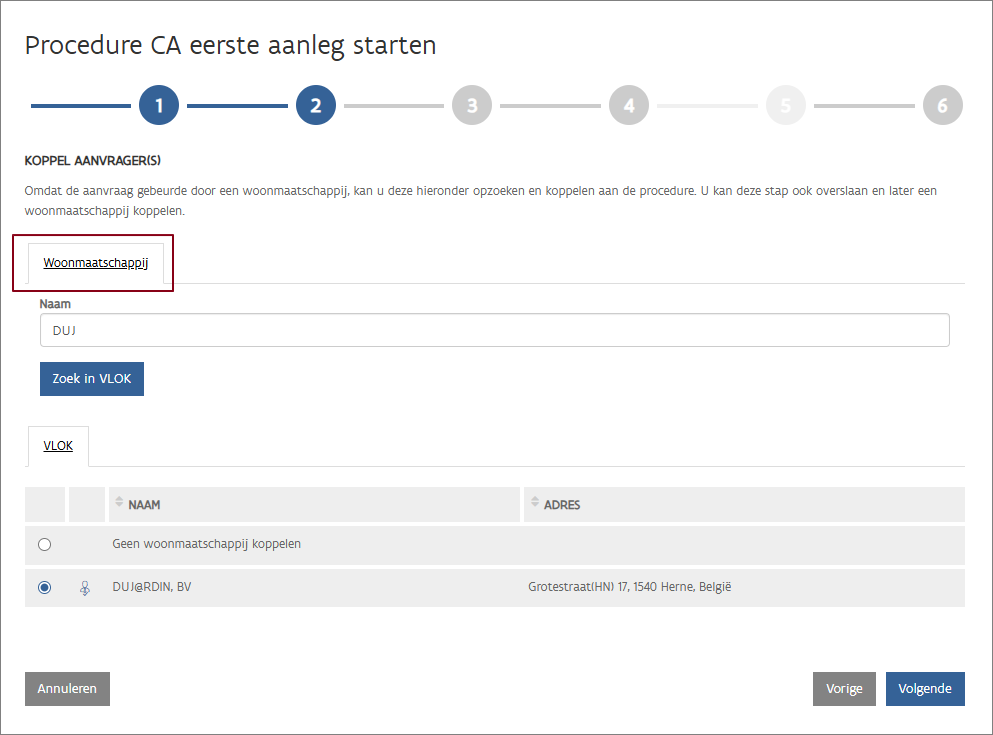The height and width of the screenshot is (735, 993).
Task: Select the faded step 5 circle
Action: click(x=786, y=105)
